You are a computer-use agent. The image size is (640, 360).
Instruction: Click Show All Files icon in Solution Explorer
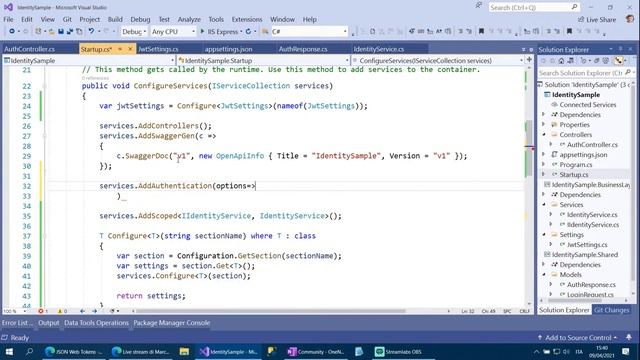(606, 61)
